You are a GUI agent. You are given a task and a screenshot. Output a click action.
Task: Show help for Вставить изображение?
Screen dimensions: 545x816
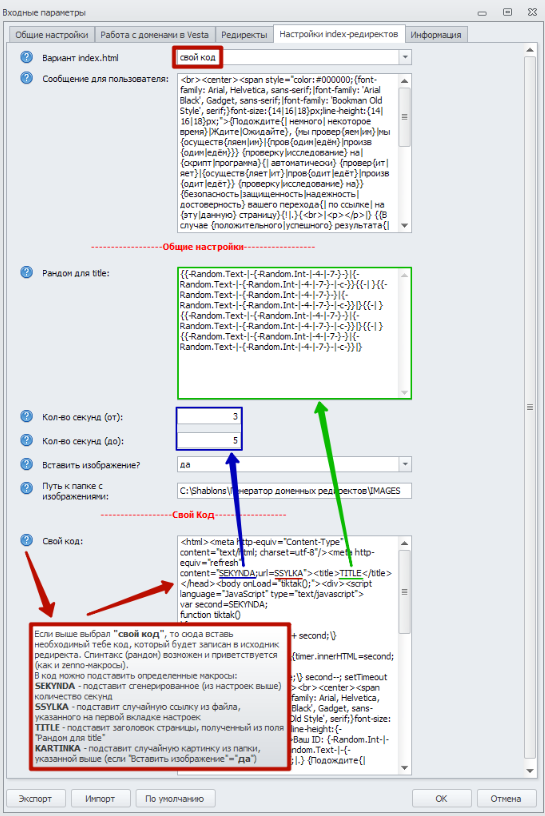27,464
